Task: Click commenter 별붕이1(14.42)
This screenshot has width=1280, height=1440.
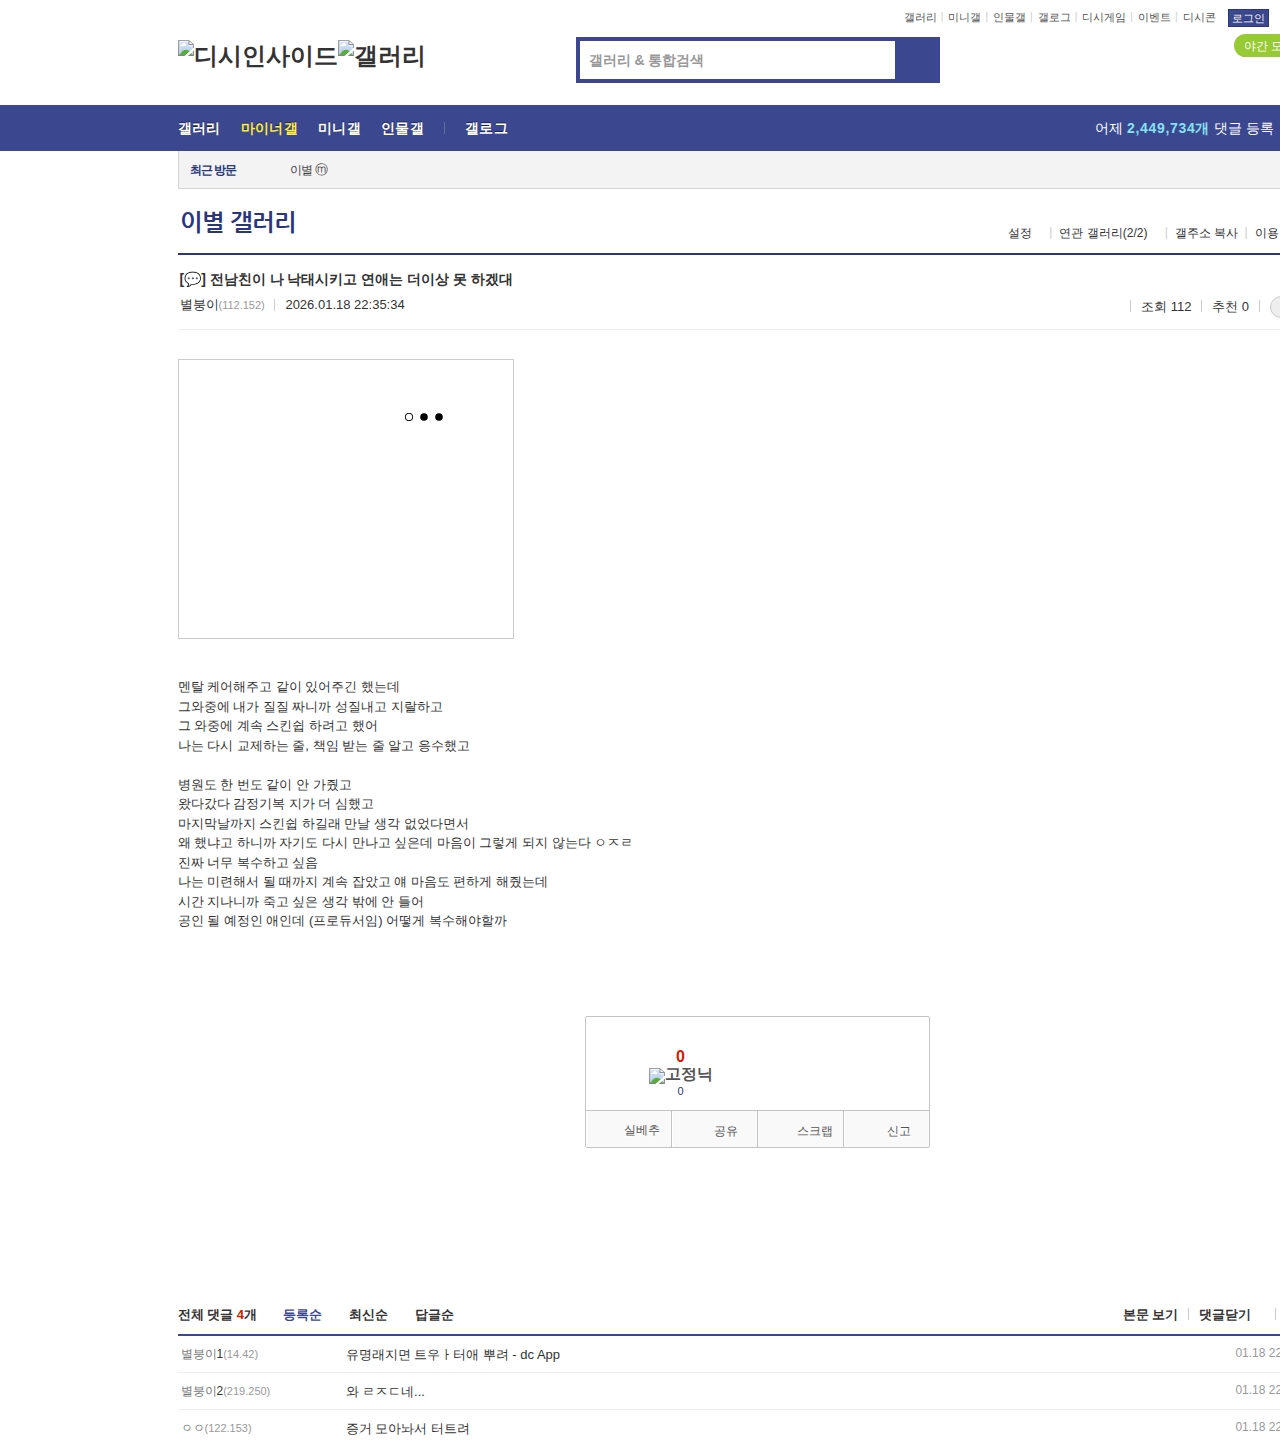Action: click(x=219, y=1354)
